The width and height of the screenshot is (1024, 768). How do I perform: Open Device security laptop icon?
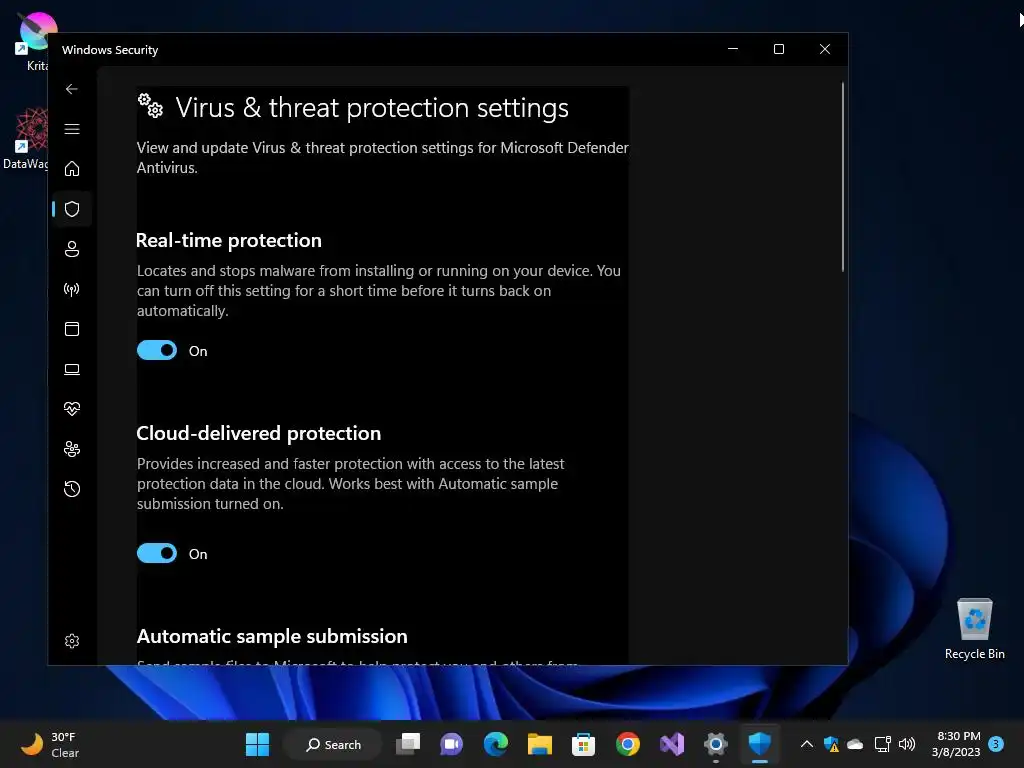[72, 369]
